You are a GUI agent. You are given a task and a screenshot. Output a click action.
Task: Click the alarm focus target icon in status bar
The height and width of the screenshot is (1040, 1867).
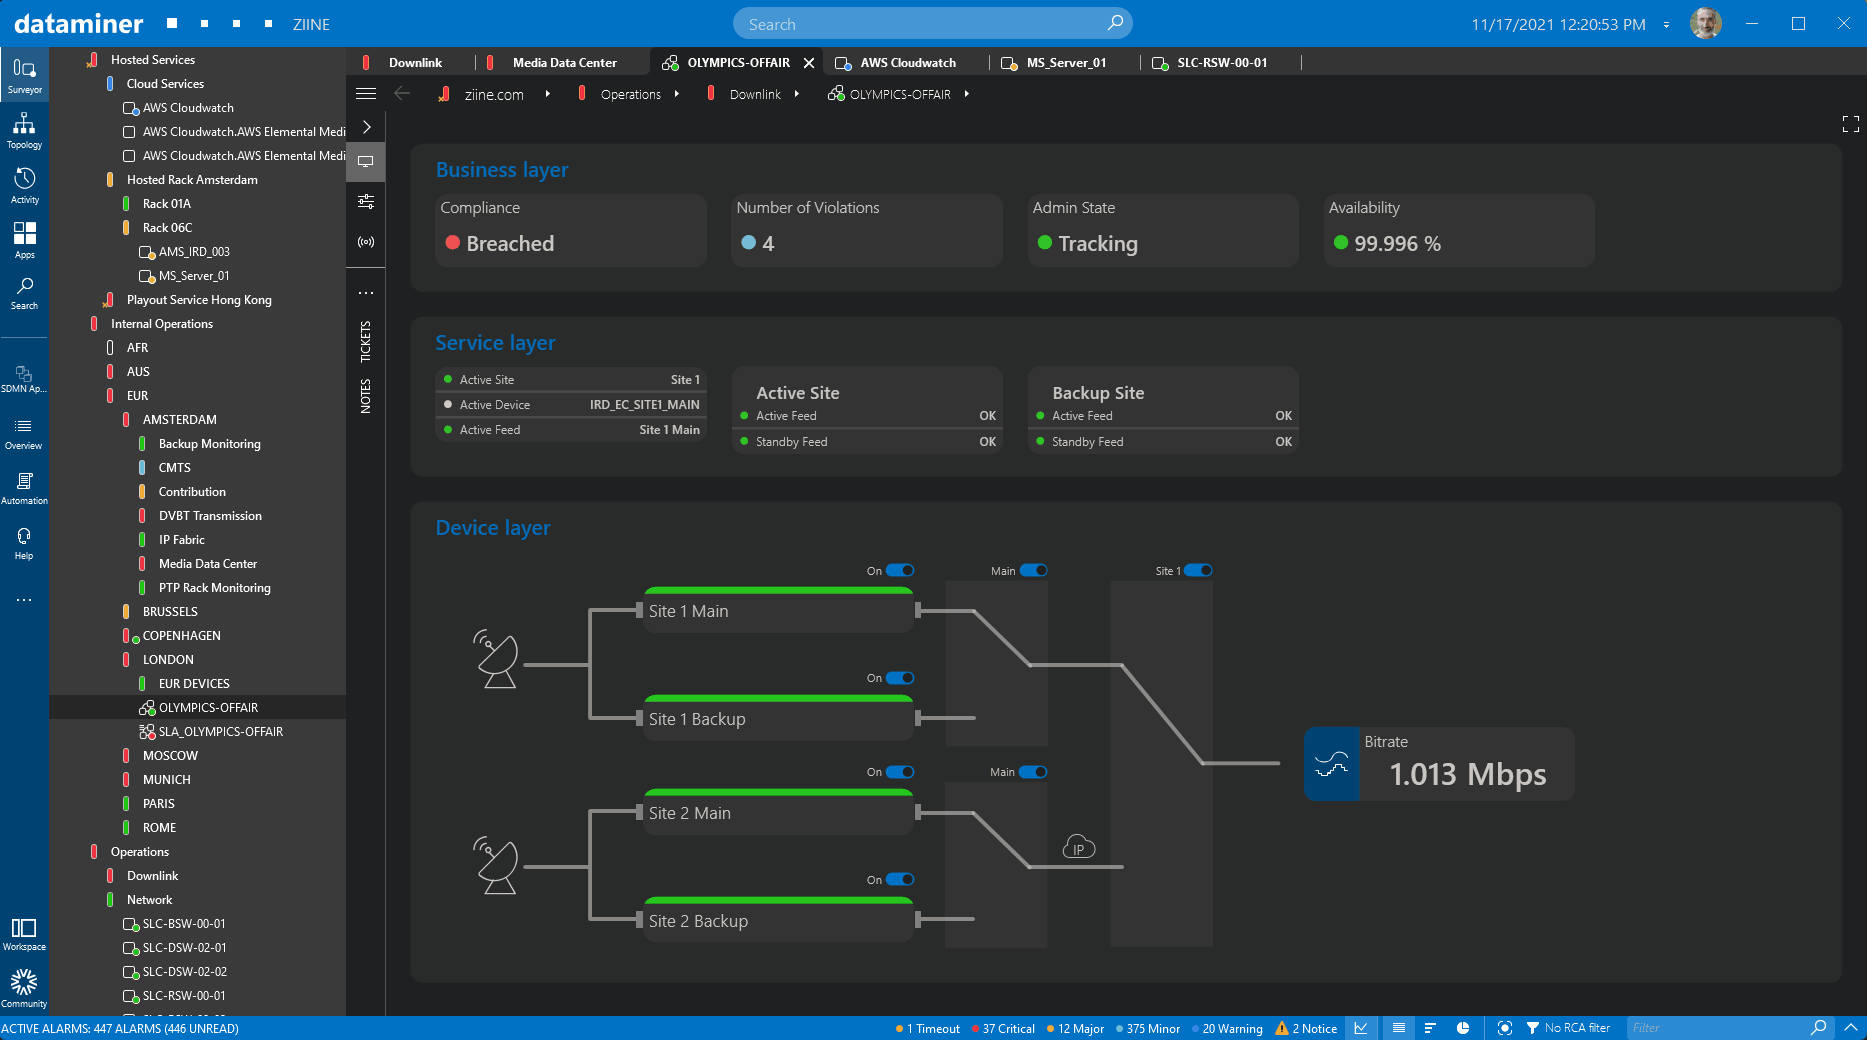[x=1505, y=1028]
